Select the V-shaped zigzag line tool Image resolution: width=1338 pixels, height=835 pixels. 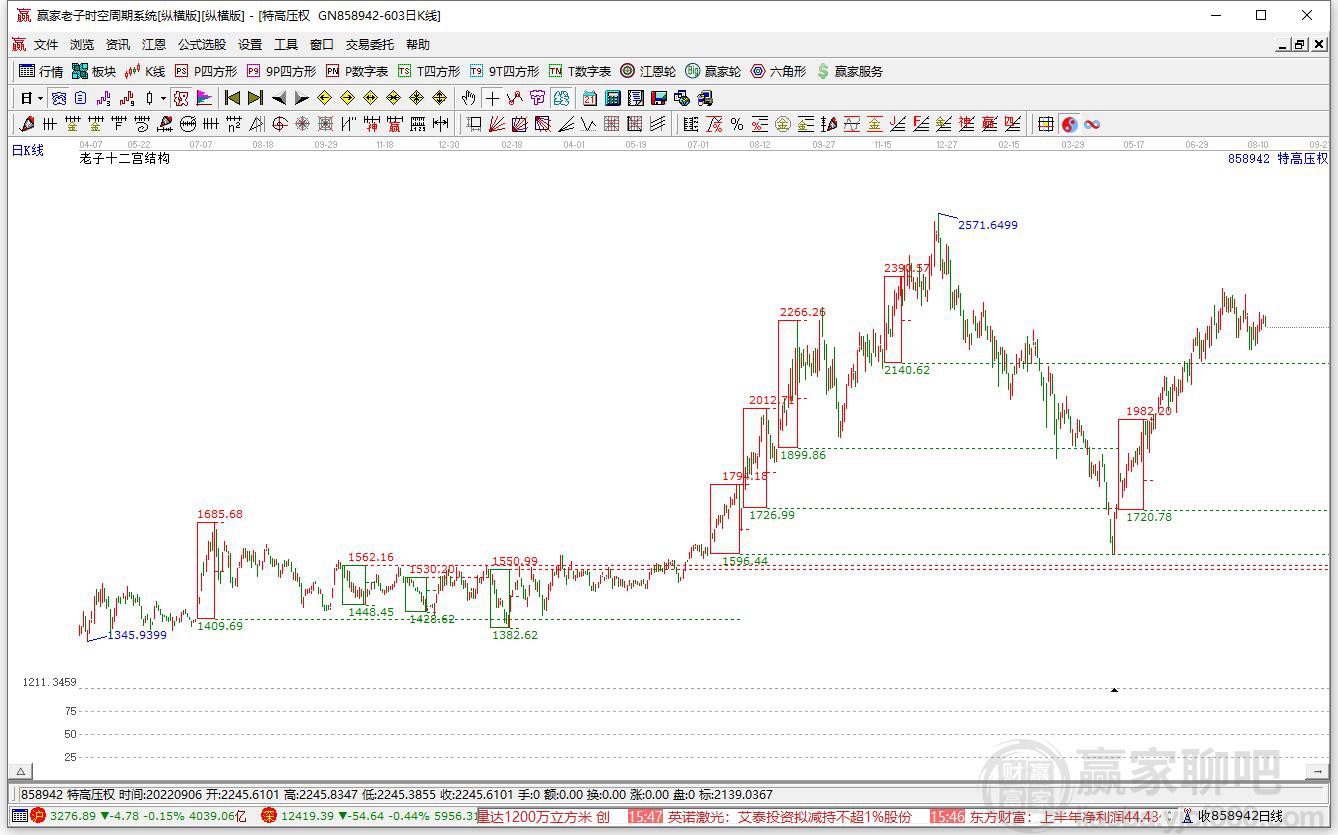coord(589,124)
